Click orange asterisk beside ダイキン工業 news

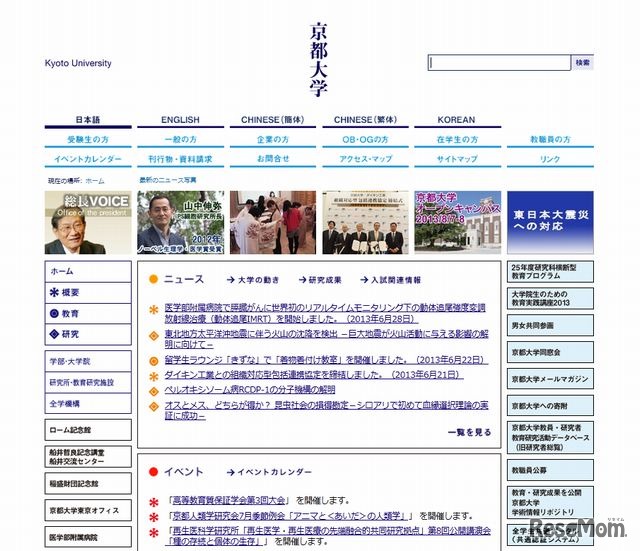pyautogui.click(x=153, y=376)
